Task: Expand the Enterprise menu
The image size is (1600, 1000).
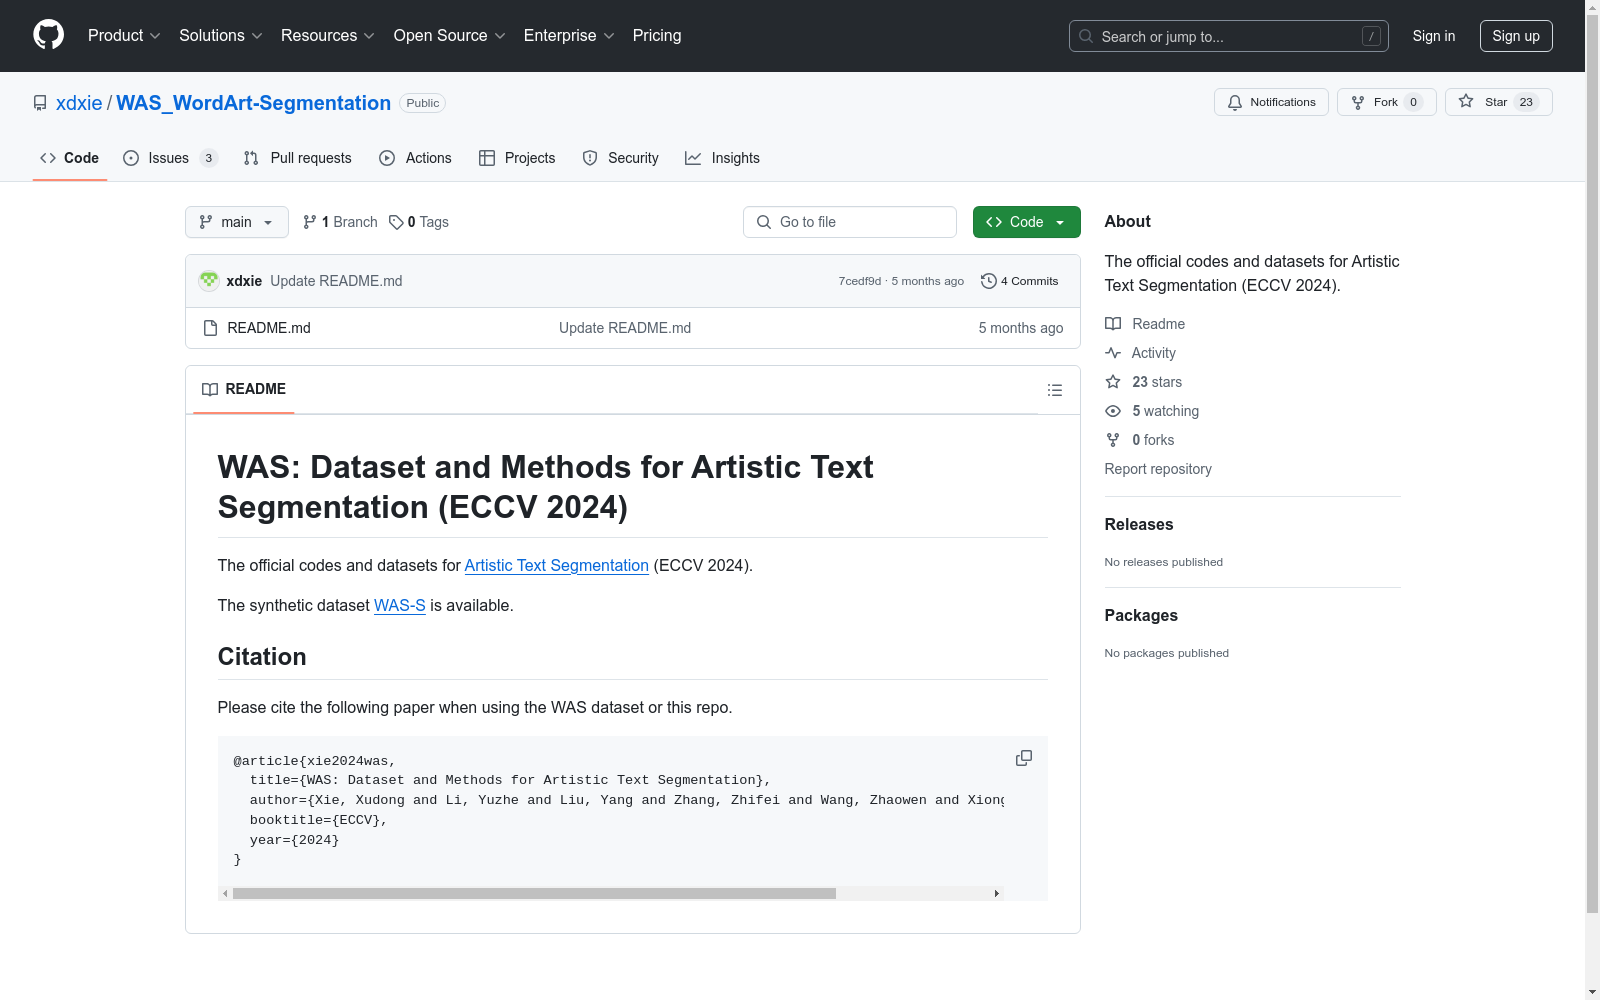Action: (569, 35)
